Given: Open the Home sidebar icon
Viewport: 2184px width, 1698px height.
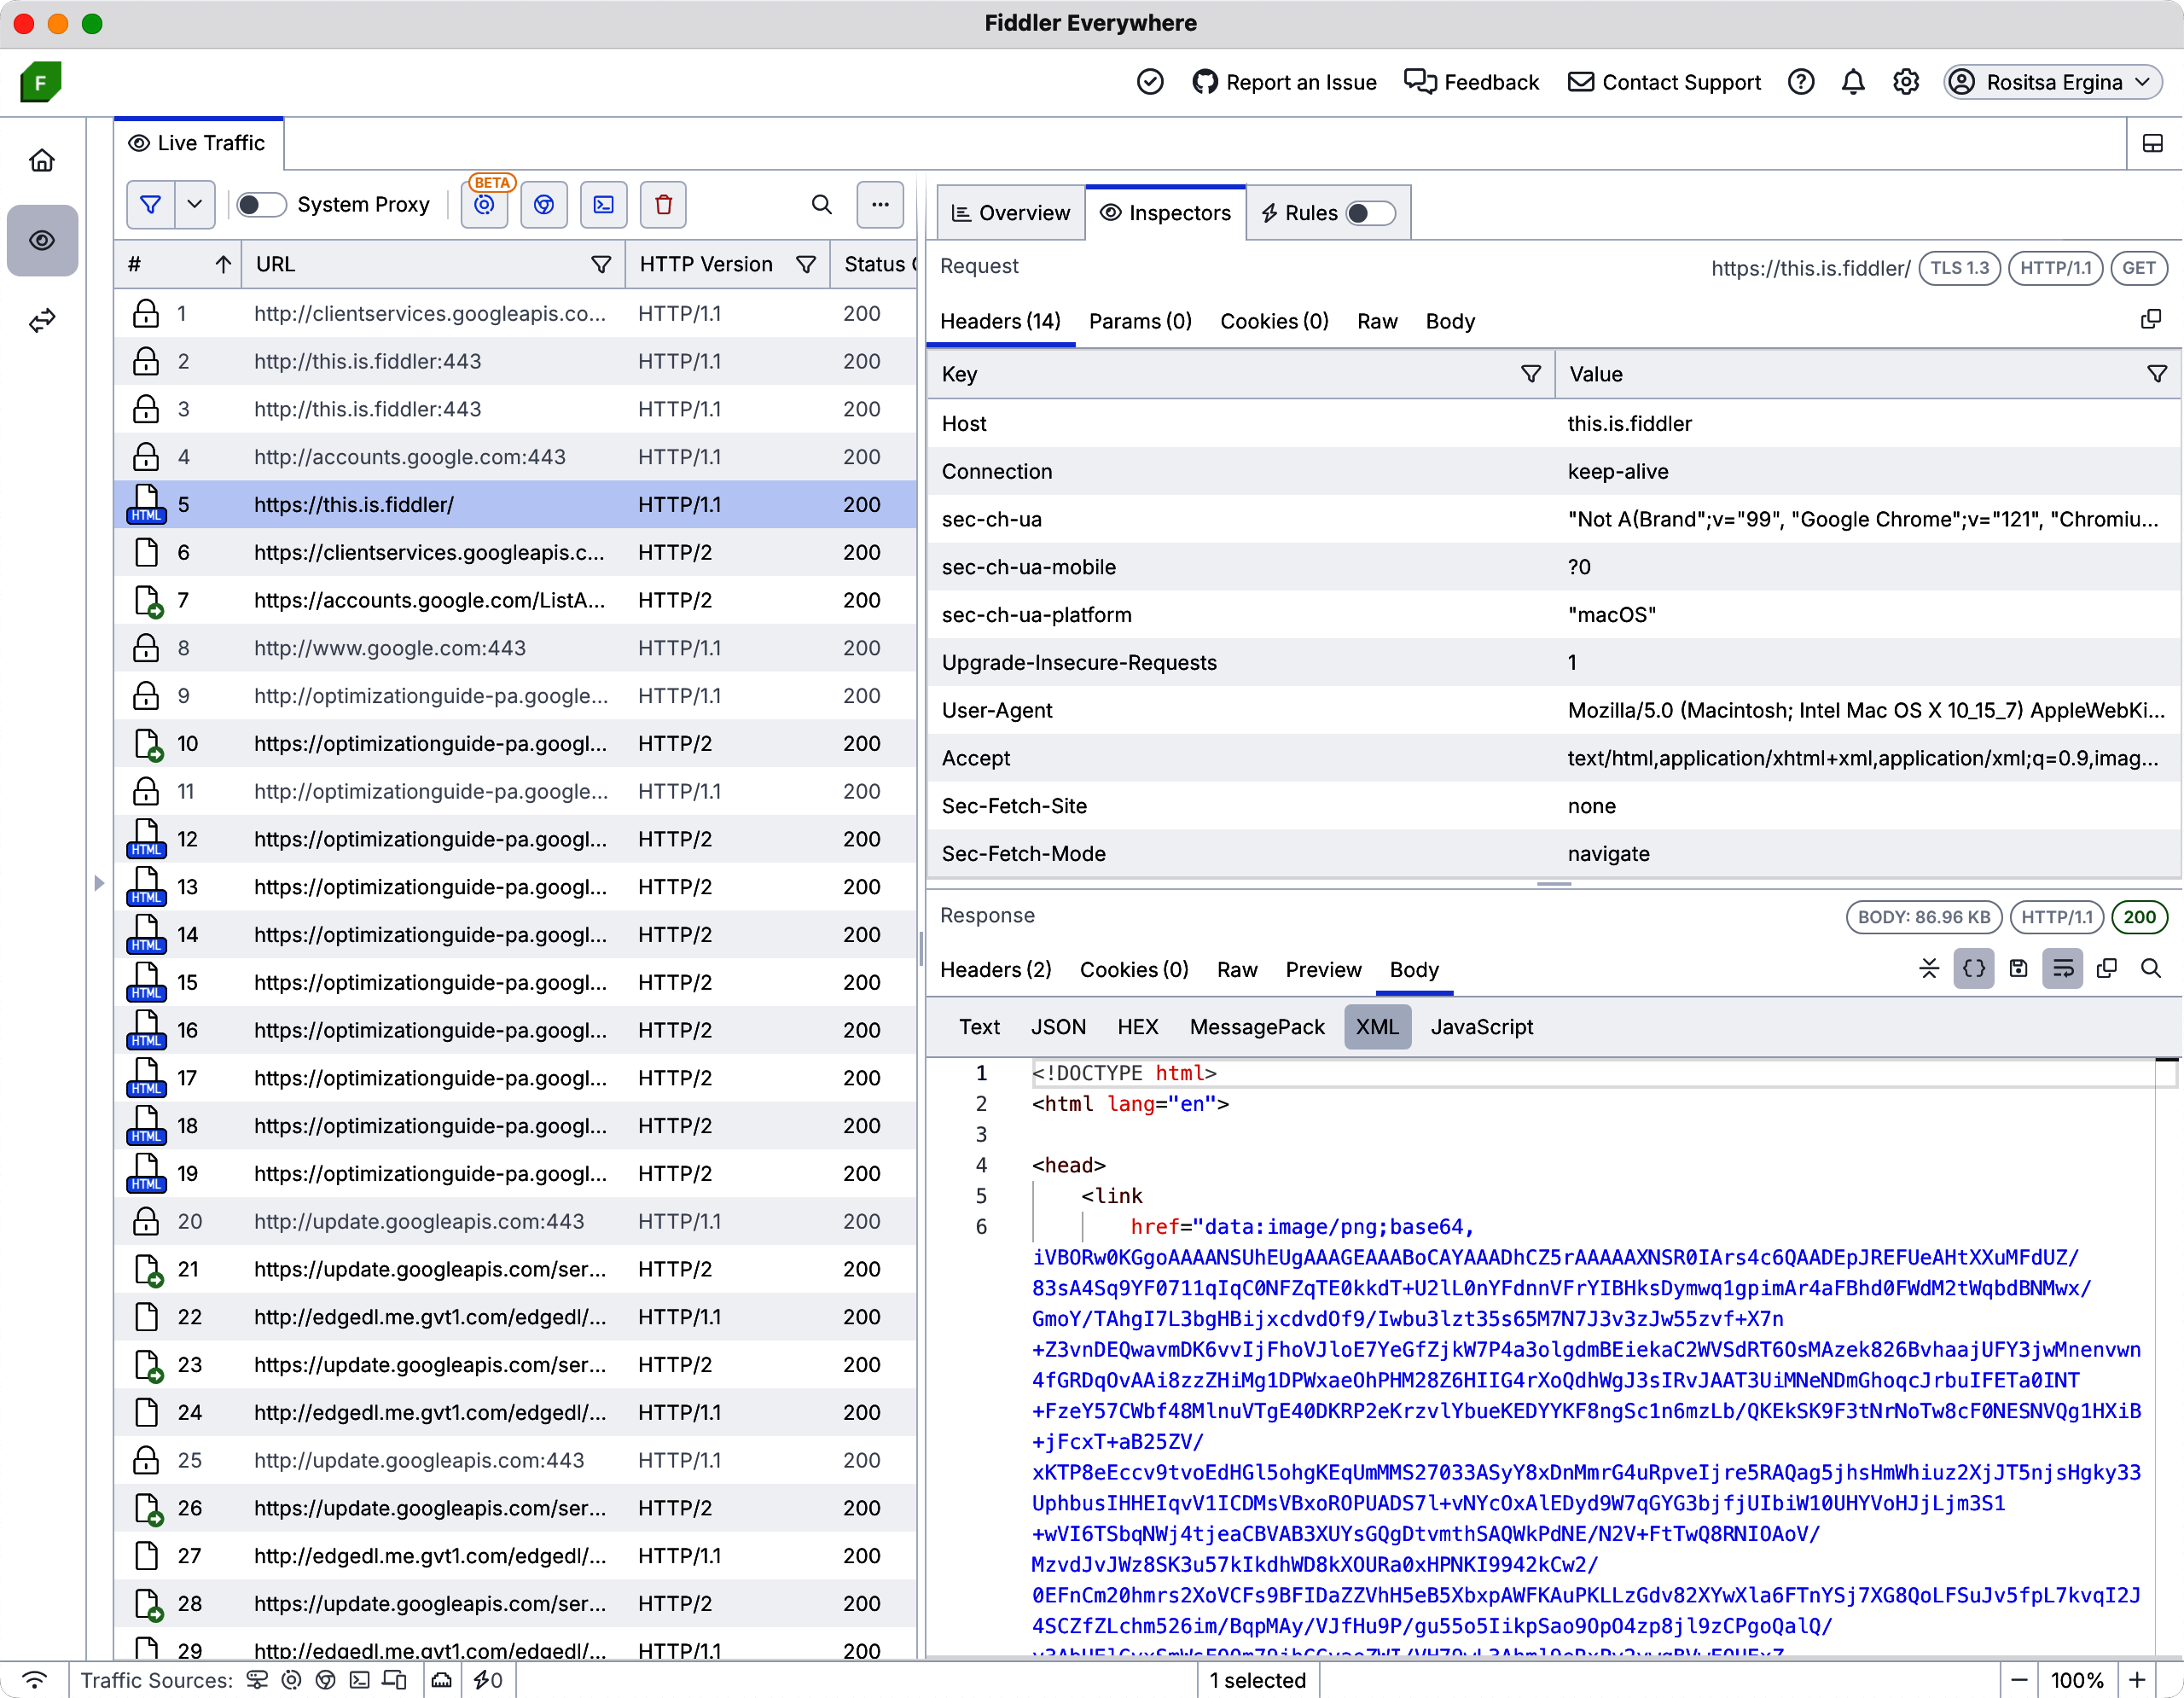Looking at the screenshot, I should point(42,160).
